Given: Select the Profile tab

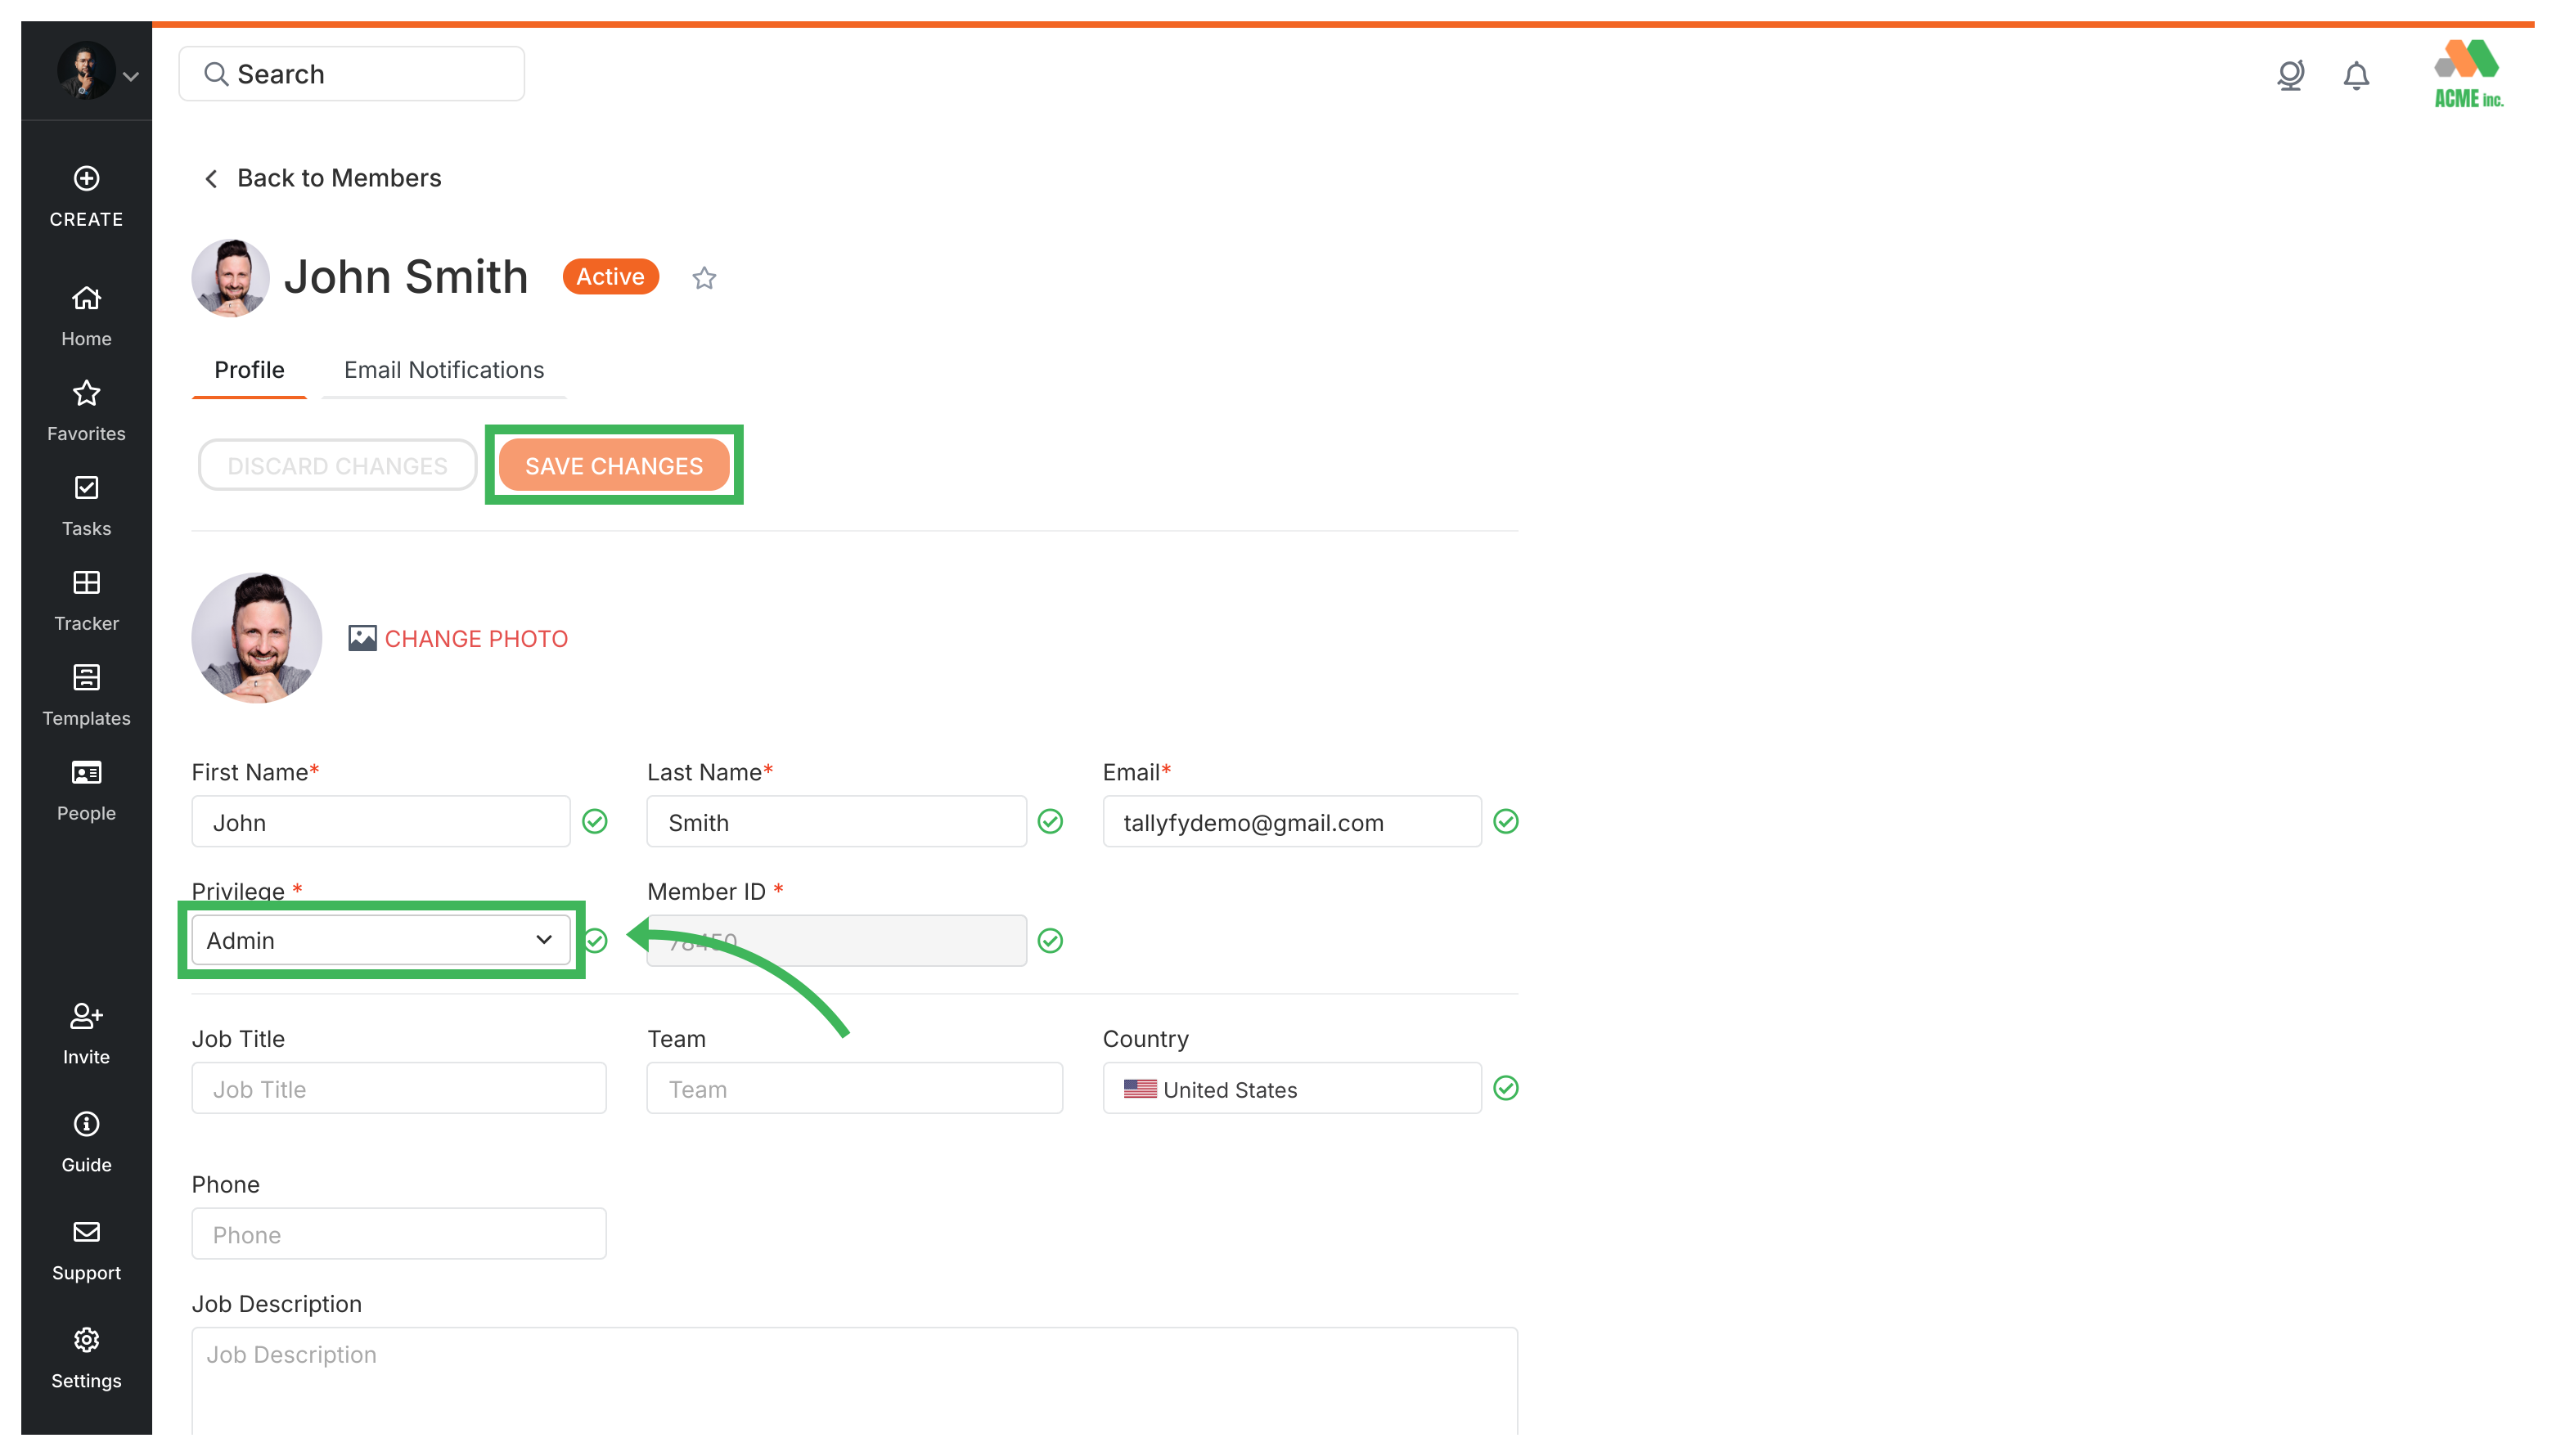Looking at the screenshot, I should (248, 370).
